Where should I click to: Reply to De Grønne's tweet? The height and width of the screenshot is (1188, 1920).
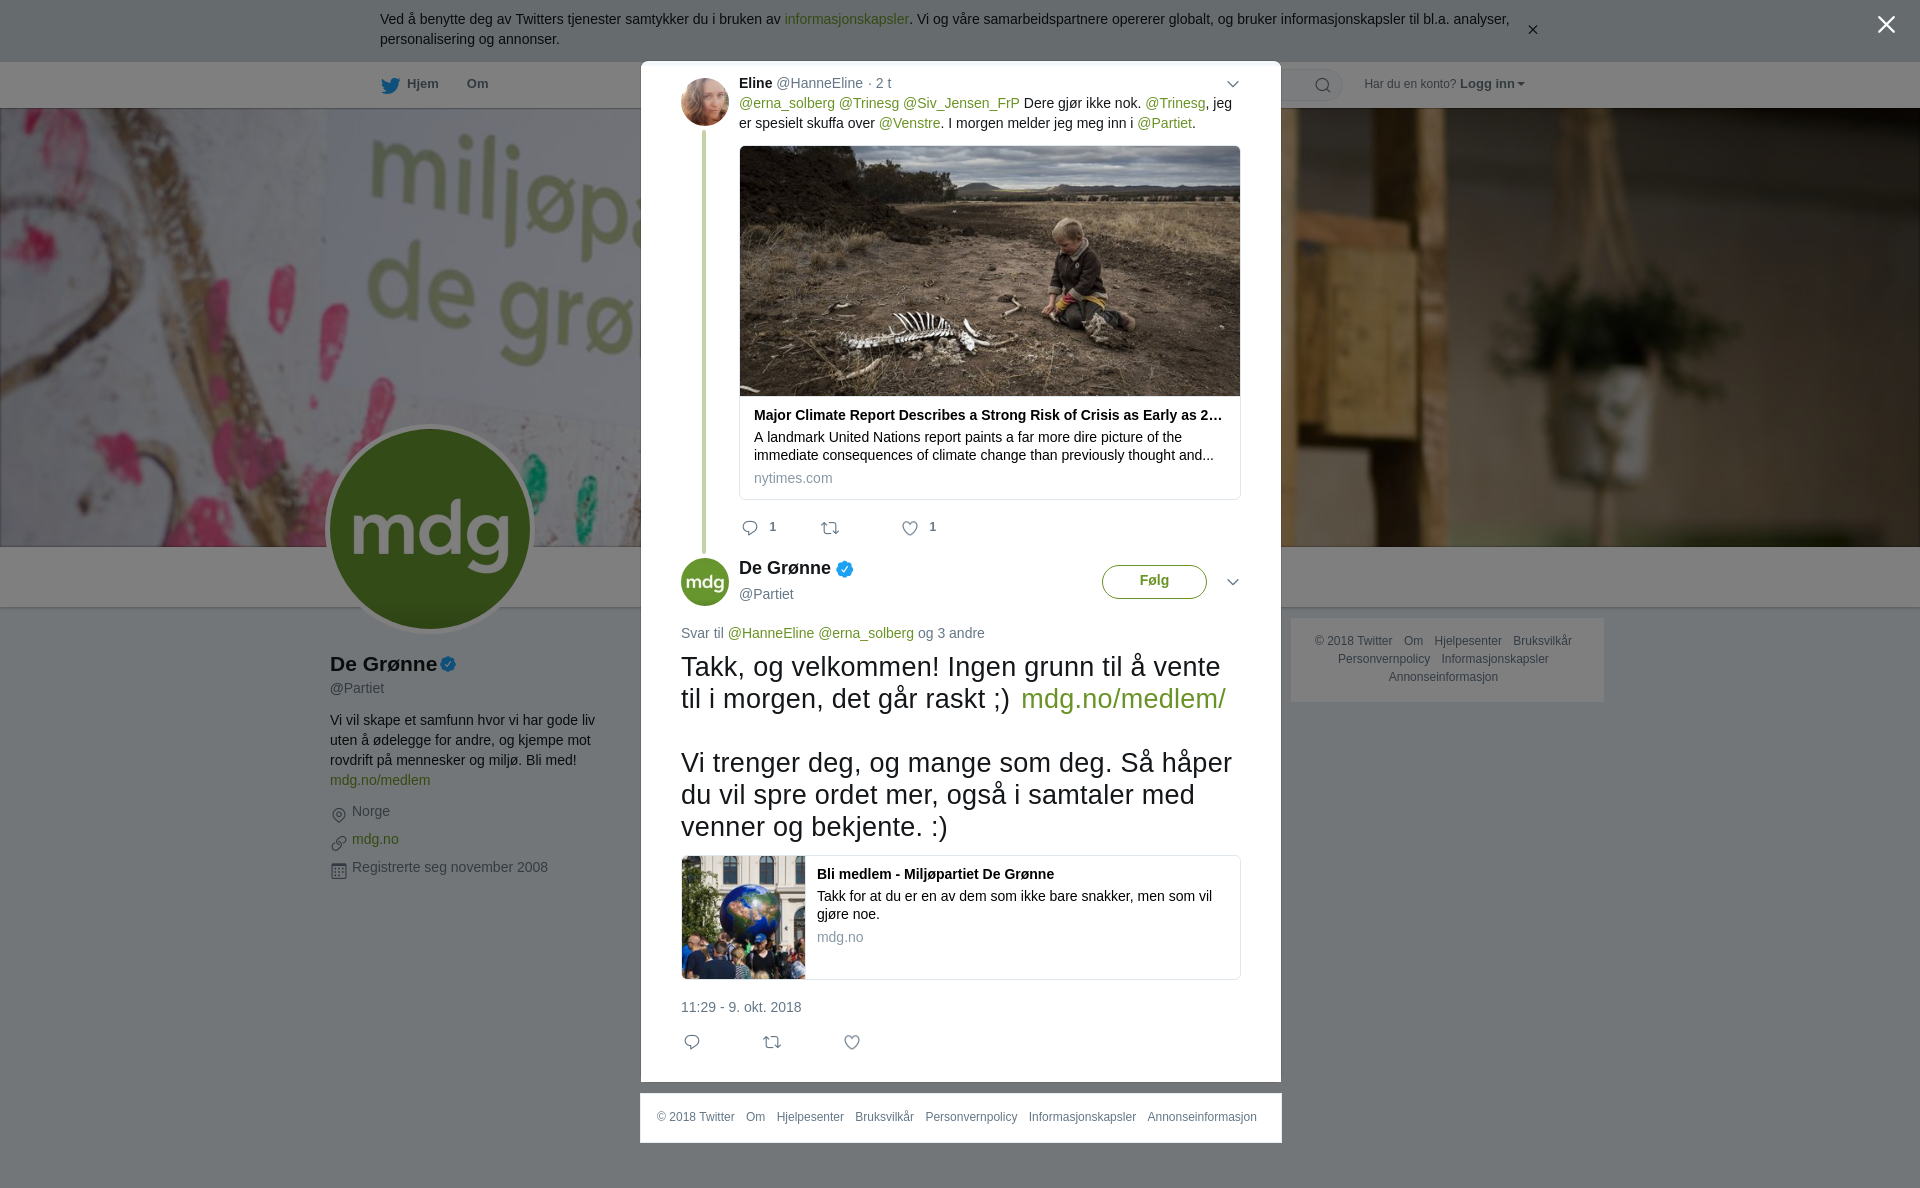pos(692,1042)
